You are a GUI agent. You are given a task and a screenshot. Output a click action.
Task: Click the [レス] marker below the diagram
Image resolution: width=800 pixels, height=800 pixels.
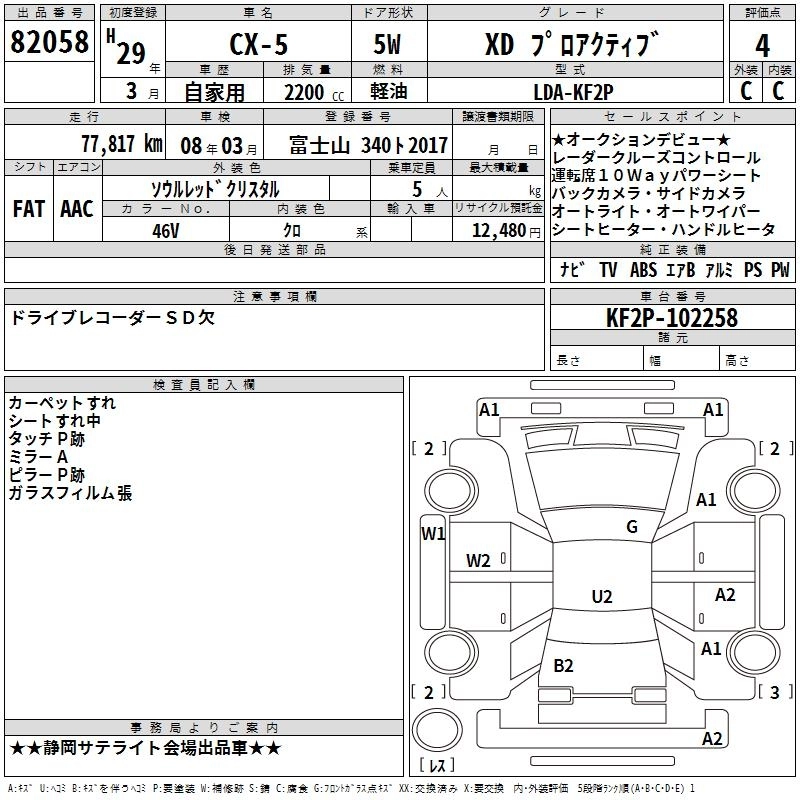coord(437,767)
